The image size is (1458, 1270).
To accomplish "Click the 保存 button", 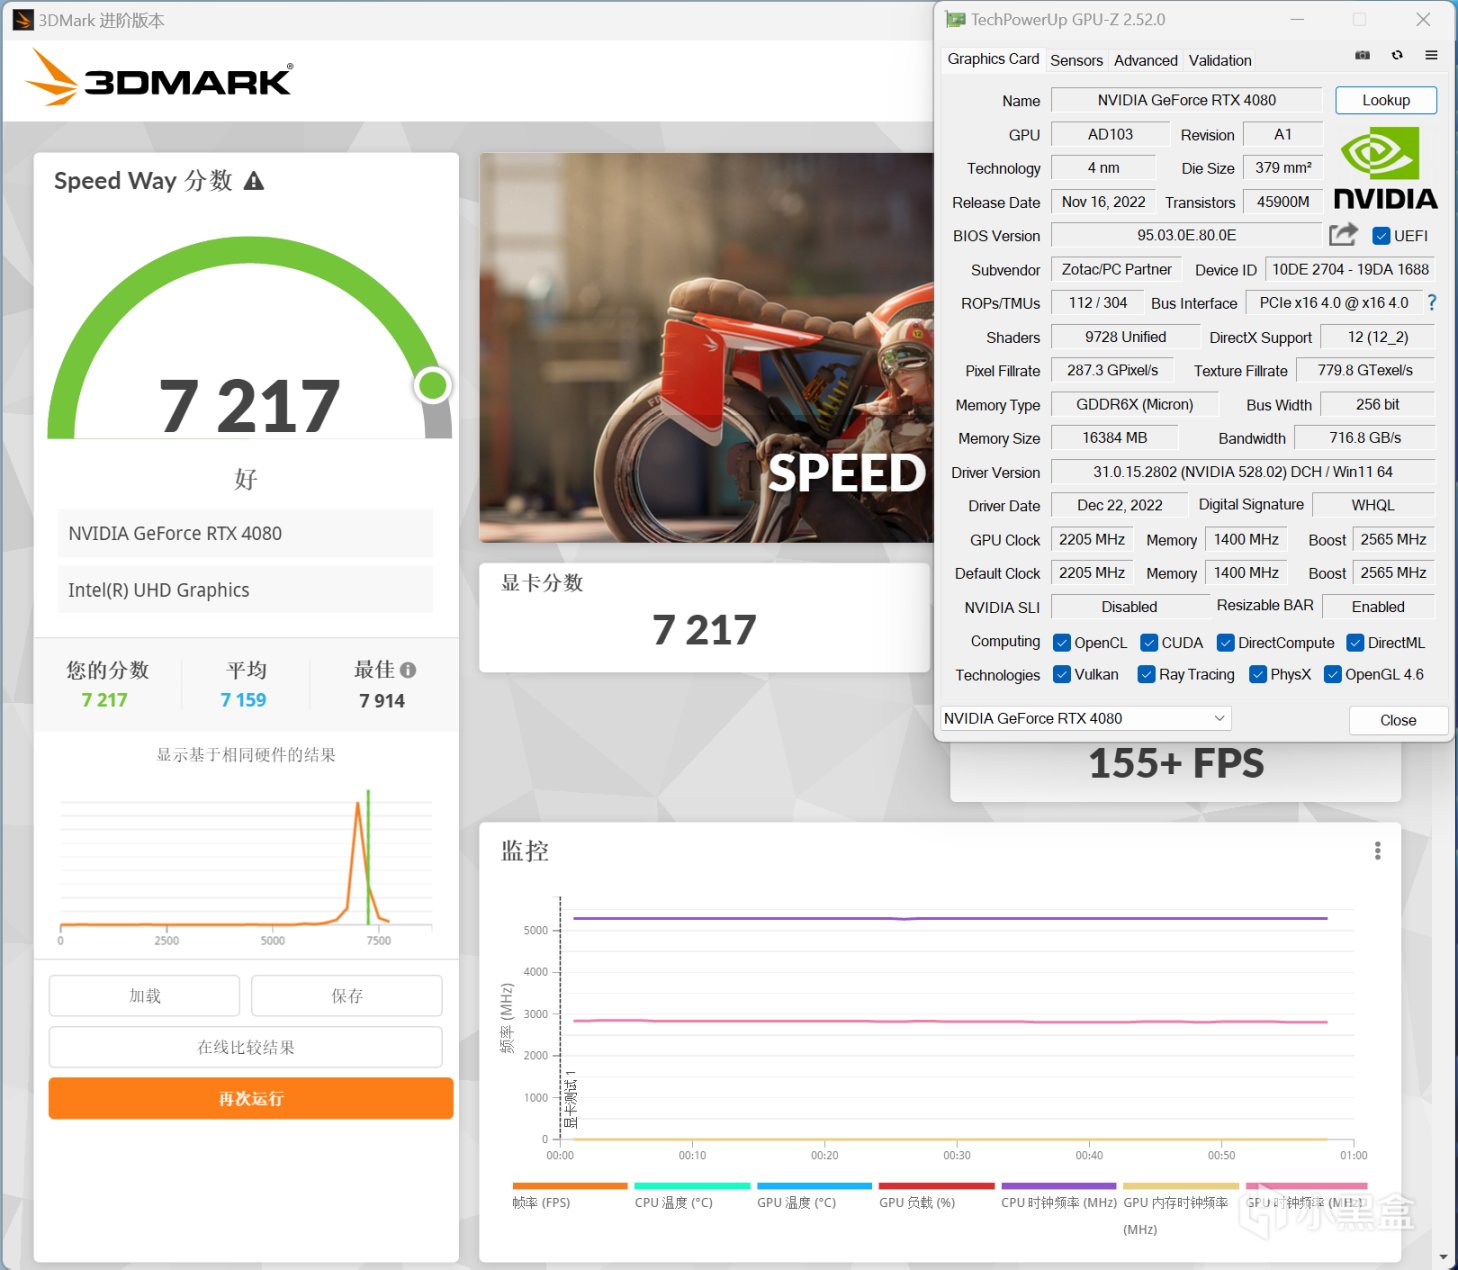I will [x=347, y=996].
